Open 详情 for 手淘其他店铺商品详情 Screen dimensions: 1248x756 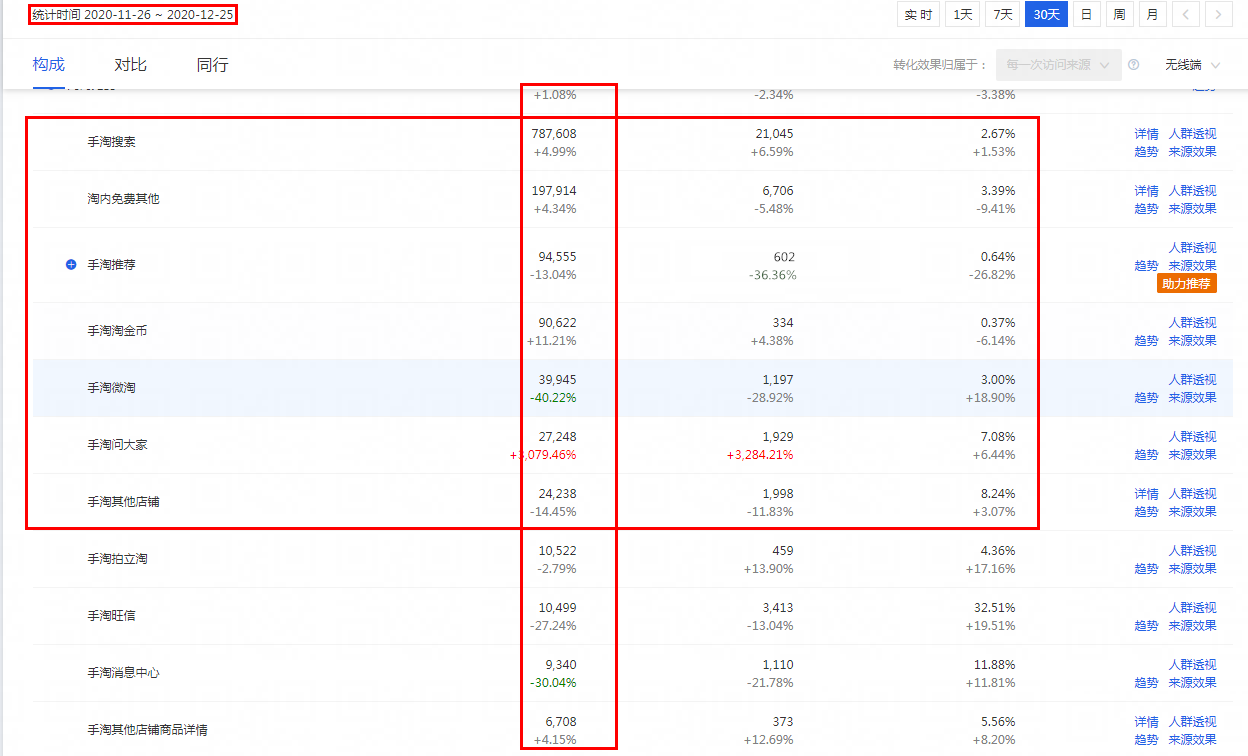coord(1146,722)
